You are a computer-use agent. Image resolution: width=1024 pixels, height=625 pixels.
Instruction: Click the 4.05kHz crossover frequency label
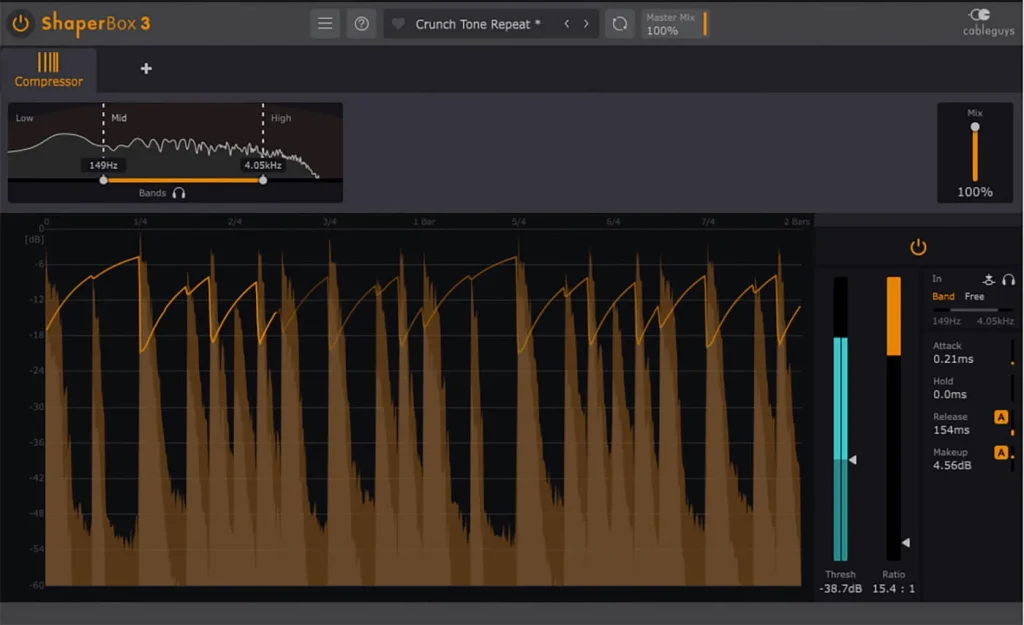coord(263,165)
